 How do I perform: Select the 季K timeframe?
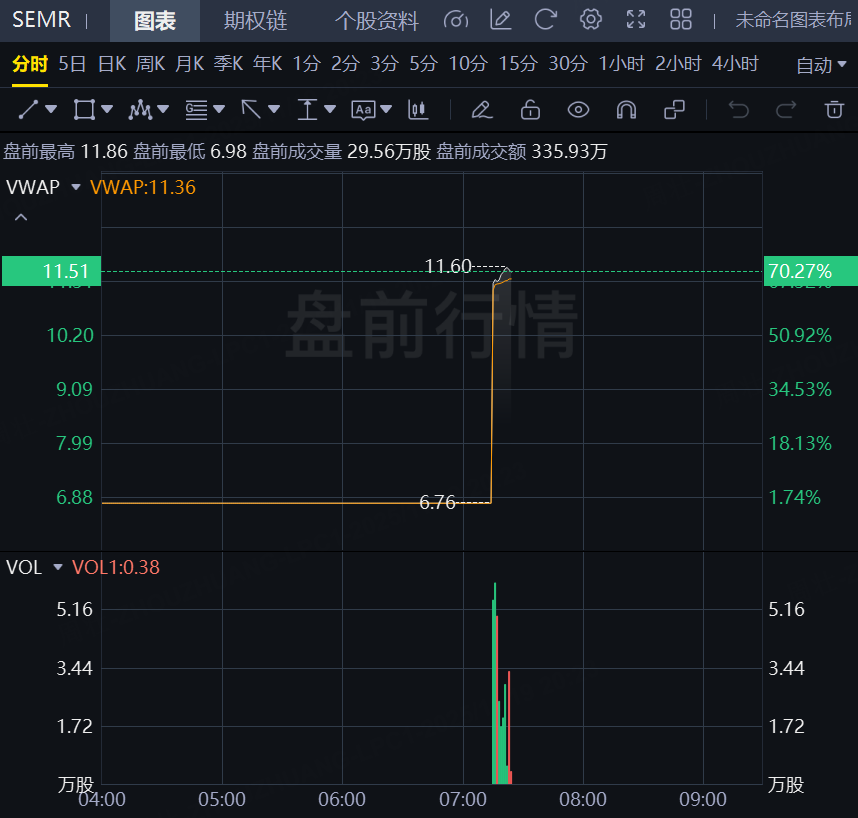pos(228,64)
